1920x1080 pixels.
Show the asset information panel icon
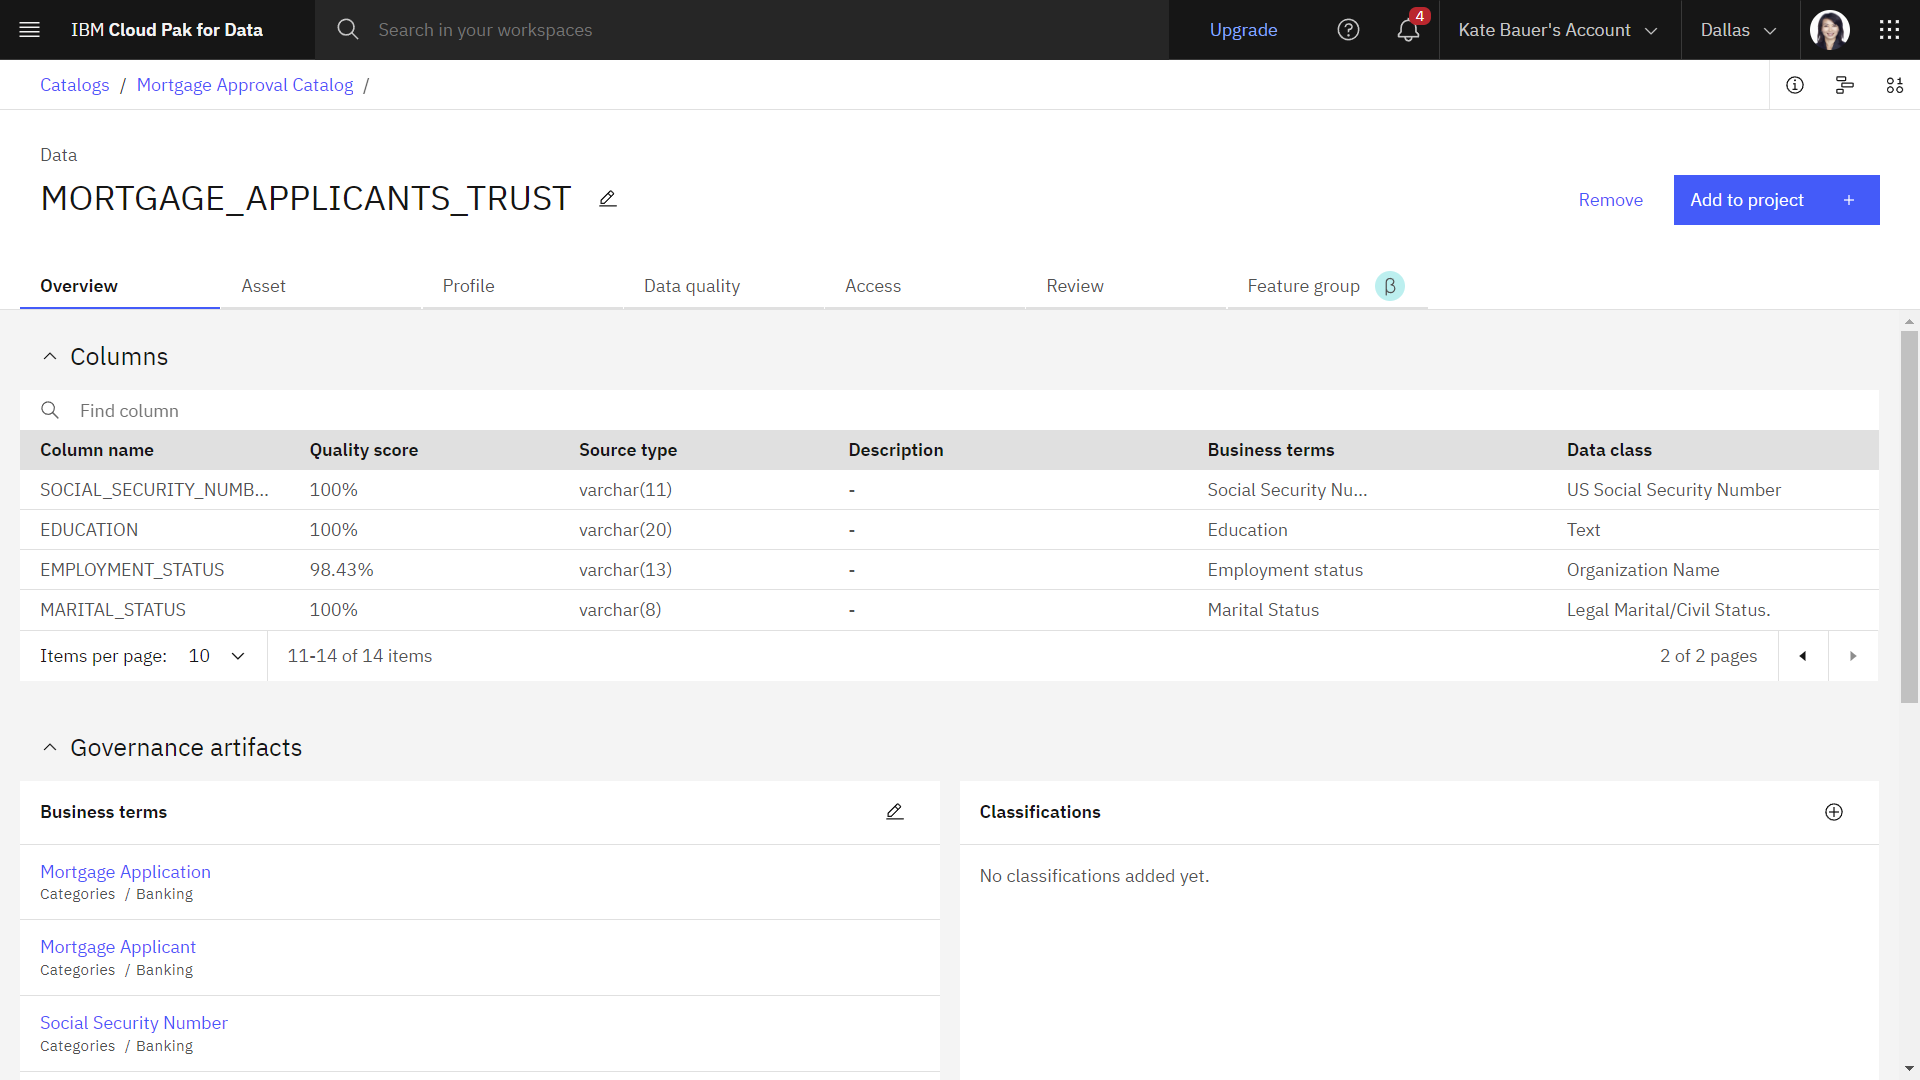[1795, 85]
